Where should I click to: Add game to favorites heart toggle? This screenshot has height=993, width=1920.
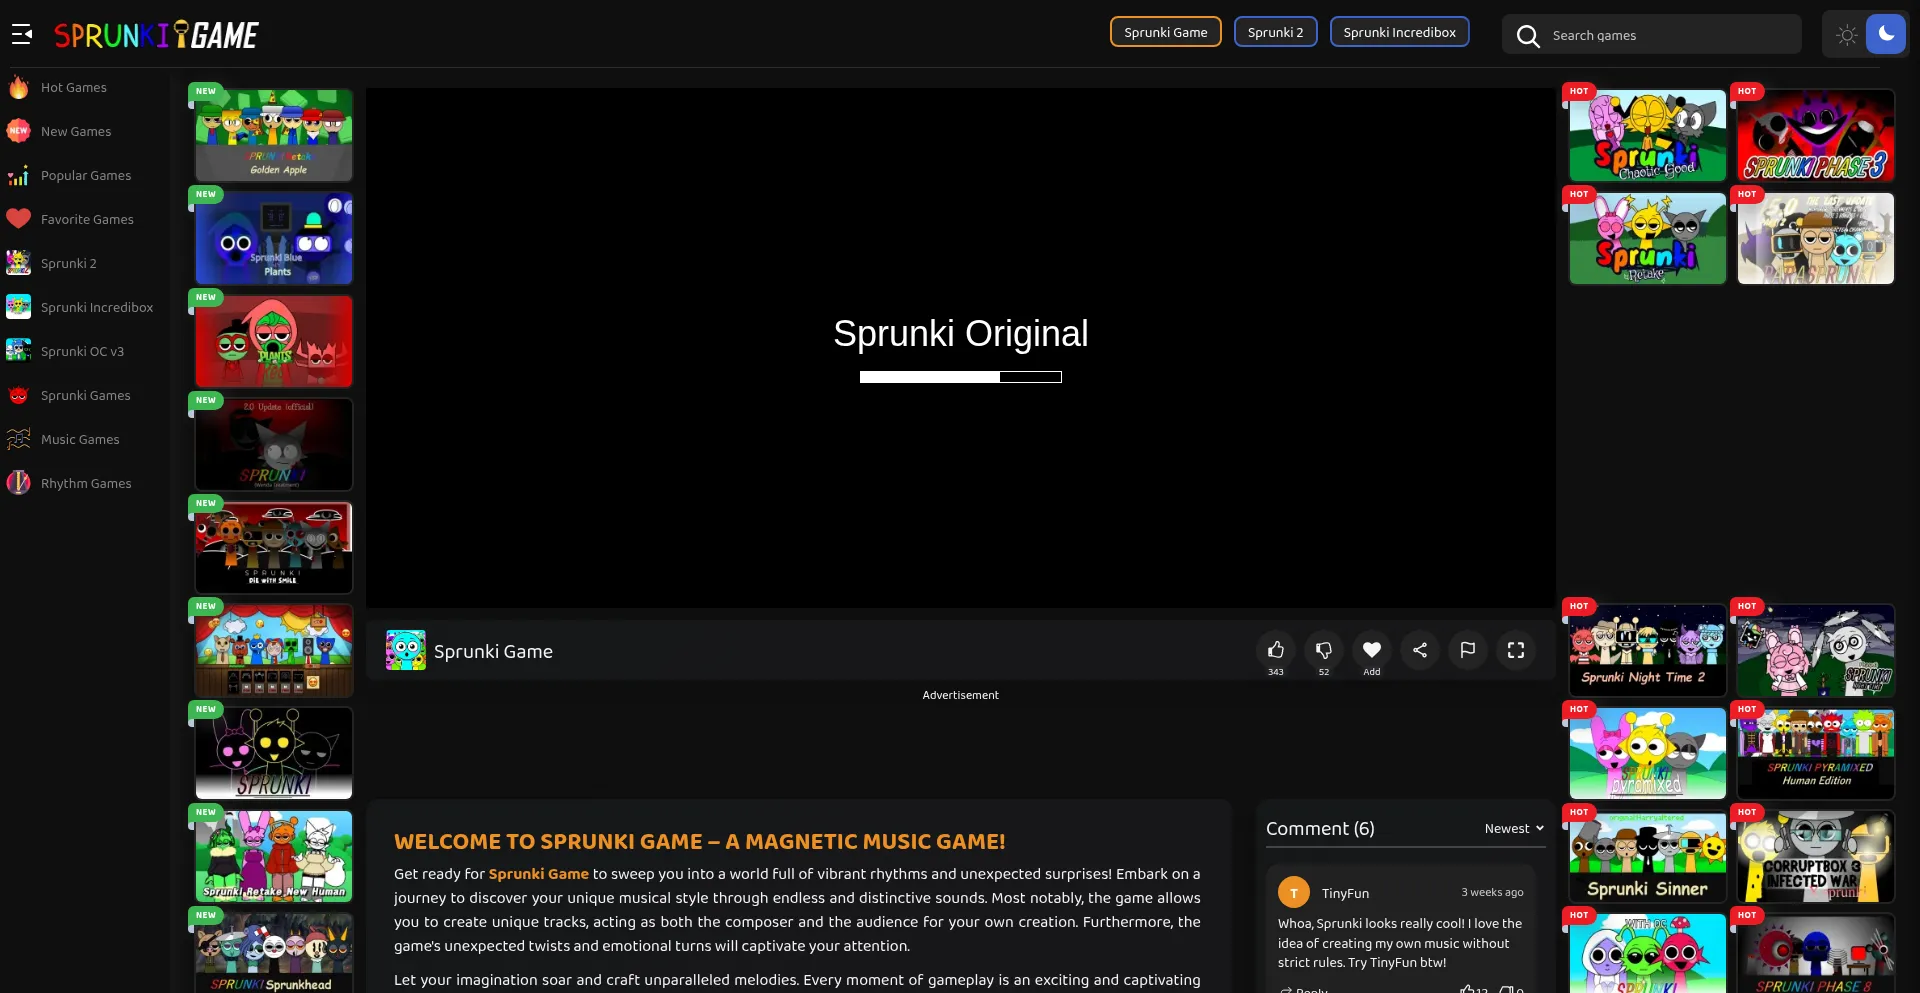[x=1371, y=650]
